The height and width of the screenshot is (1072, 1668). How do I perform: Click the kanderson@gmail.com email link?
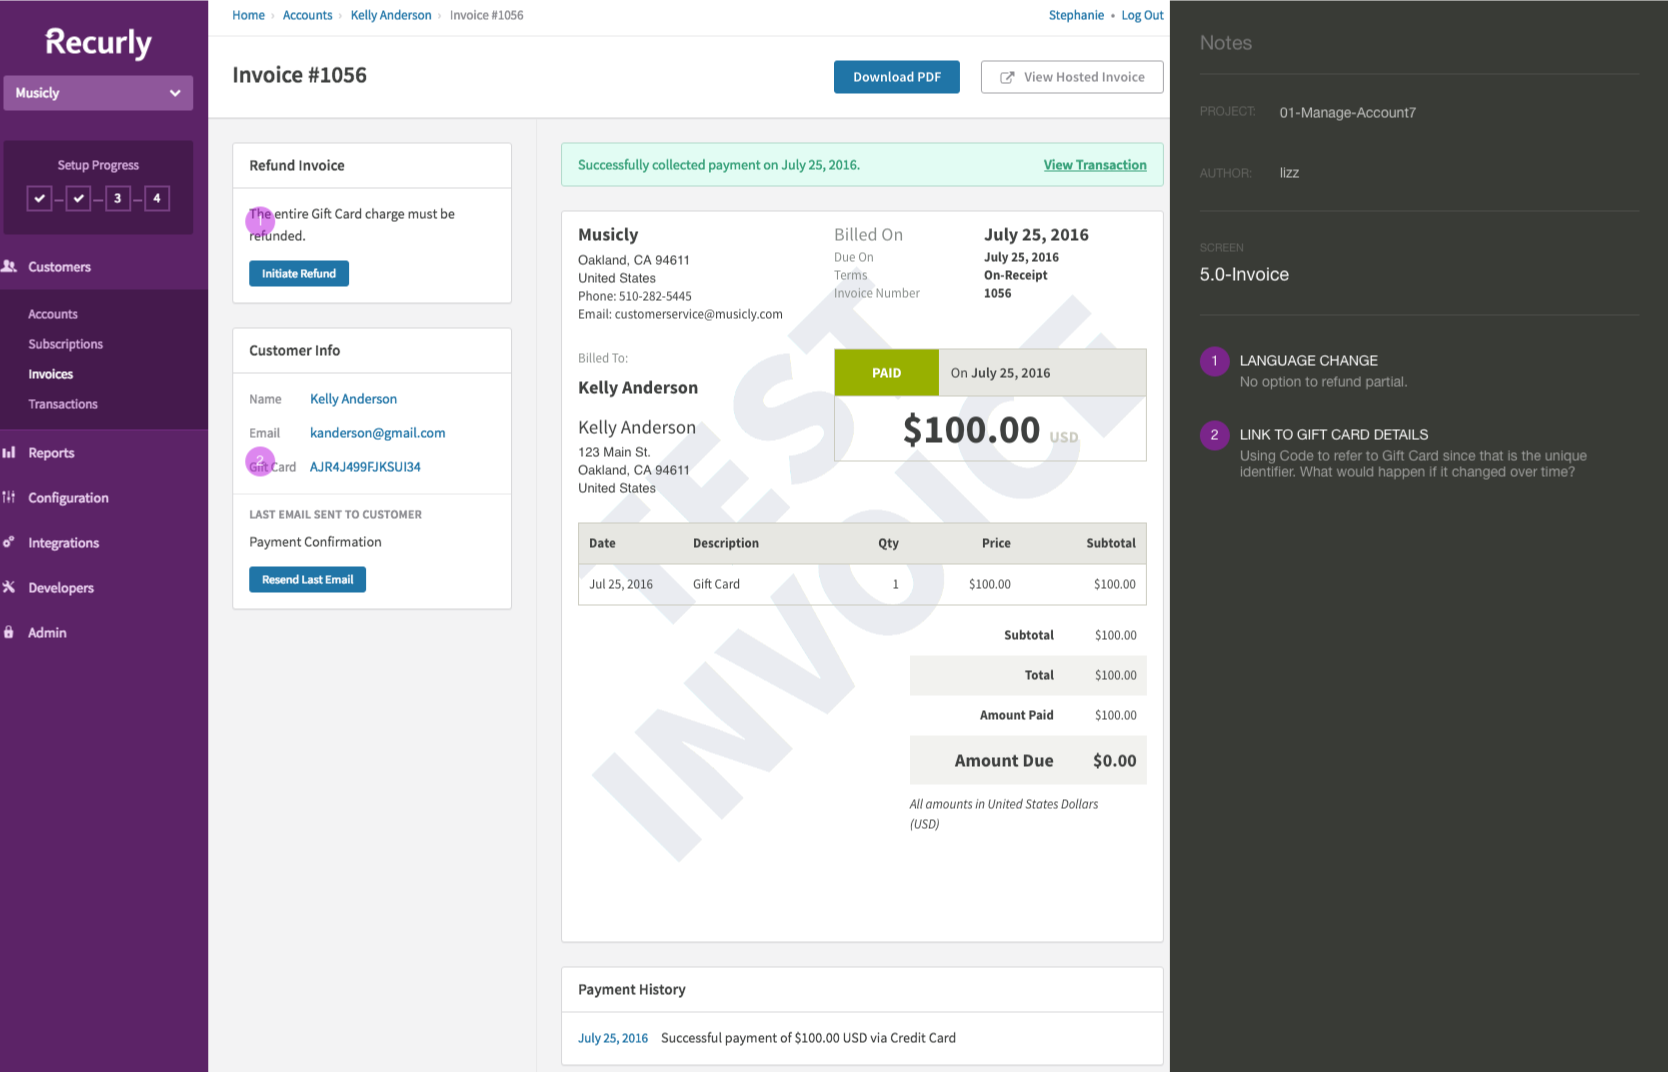click(377, 433)
